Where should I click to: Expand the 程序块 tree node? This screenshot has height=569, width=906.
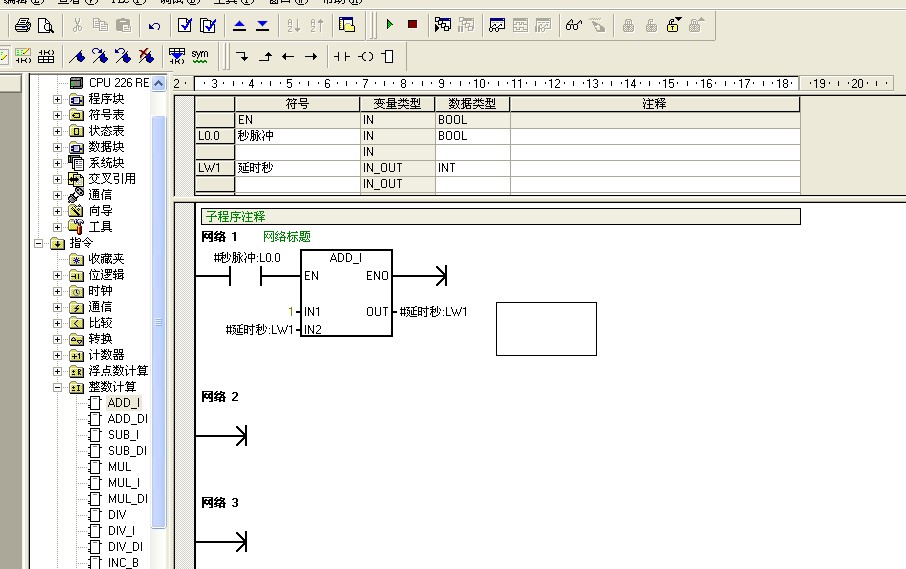coord(57,99)
